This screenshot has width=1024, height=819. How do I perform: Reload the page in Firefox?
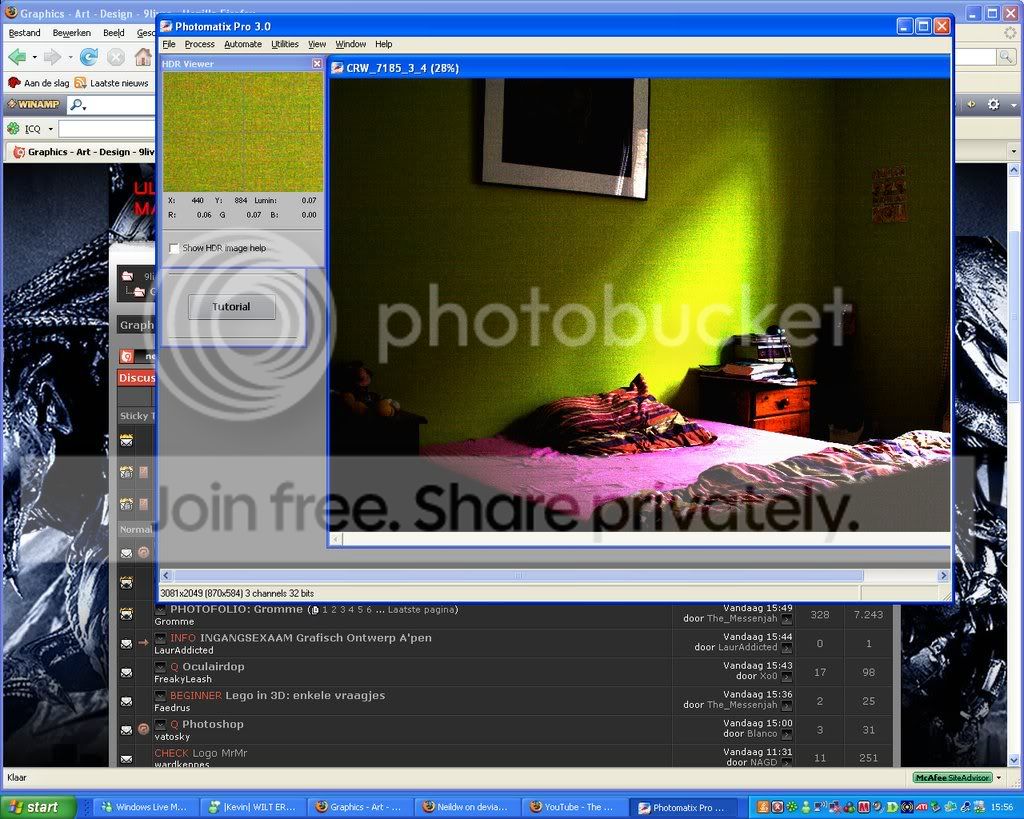click(x=89, y=57)
